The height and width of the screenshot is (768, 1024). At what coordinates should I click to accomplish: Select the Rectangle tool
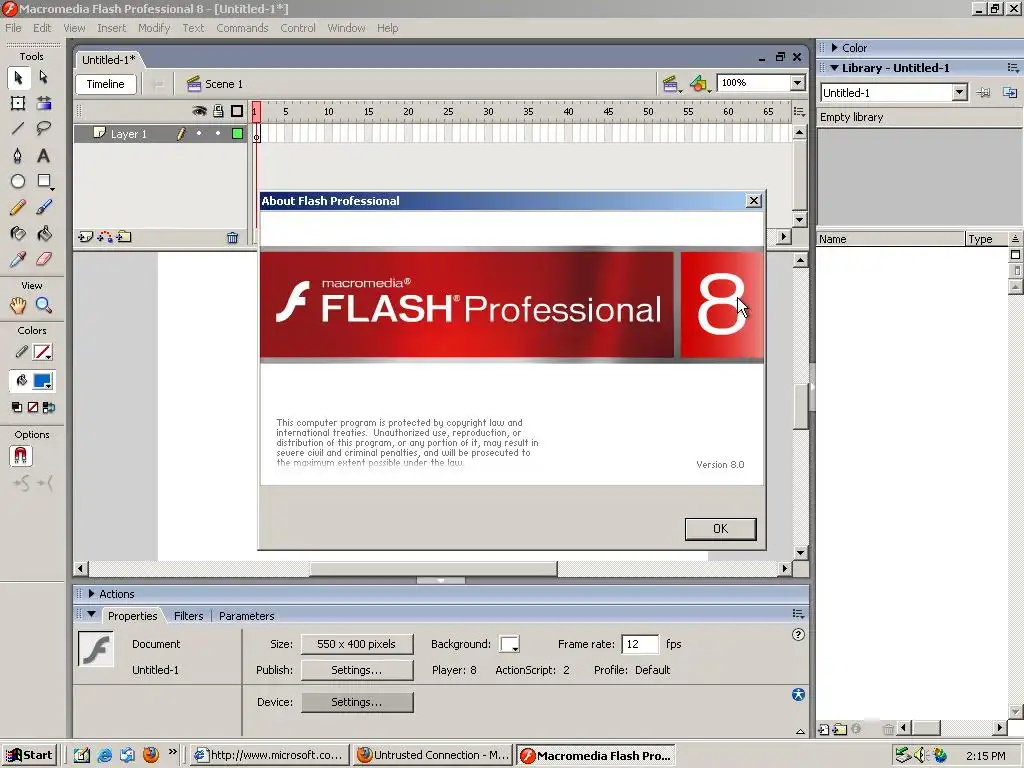point(44,182)
